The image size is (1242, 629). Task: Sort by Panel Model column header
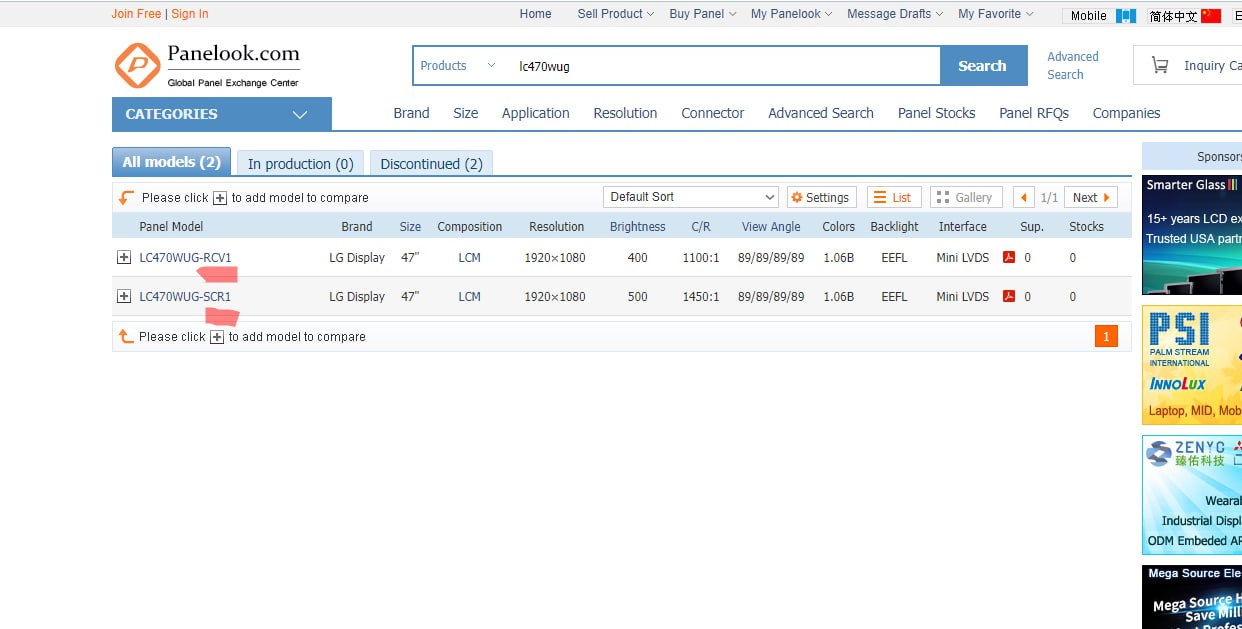tap(171, 227)
